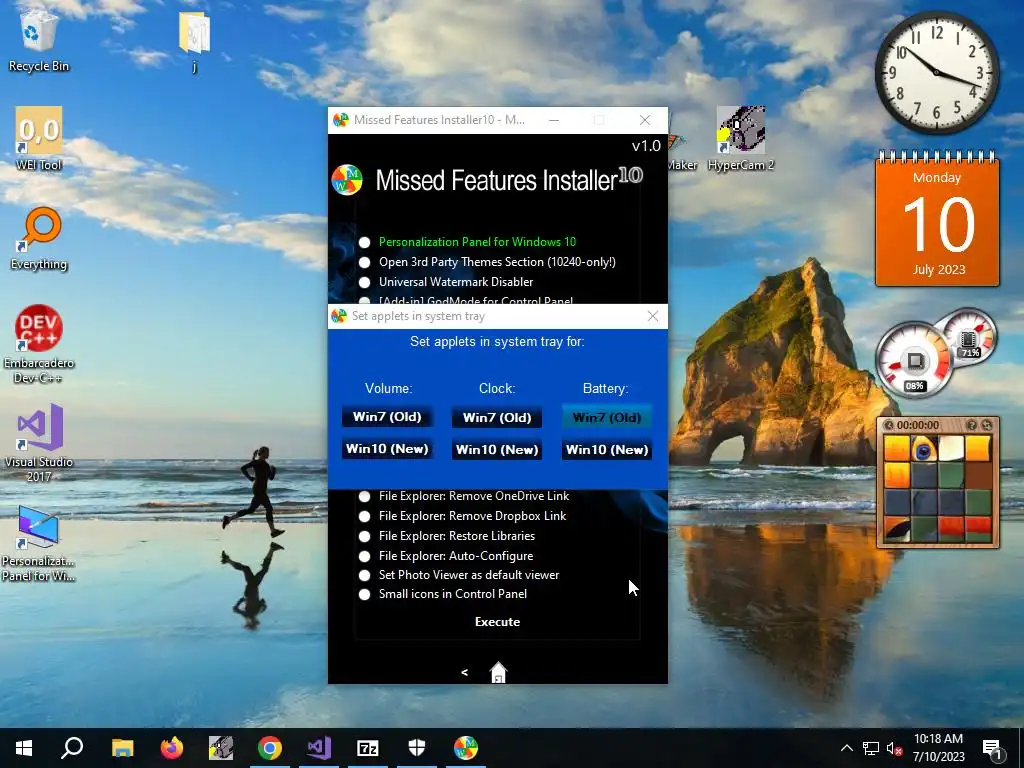1024x768 pixels.
Task: Click the Missed Features Installer logo
Action: (347, 180)
